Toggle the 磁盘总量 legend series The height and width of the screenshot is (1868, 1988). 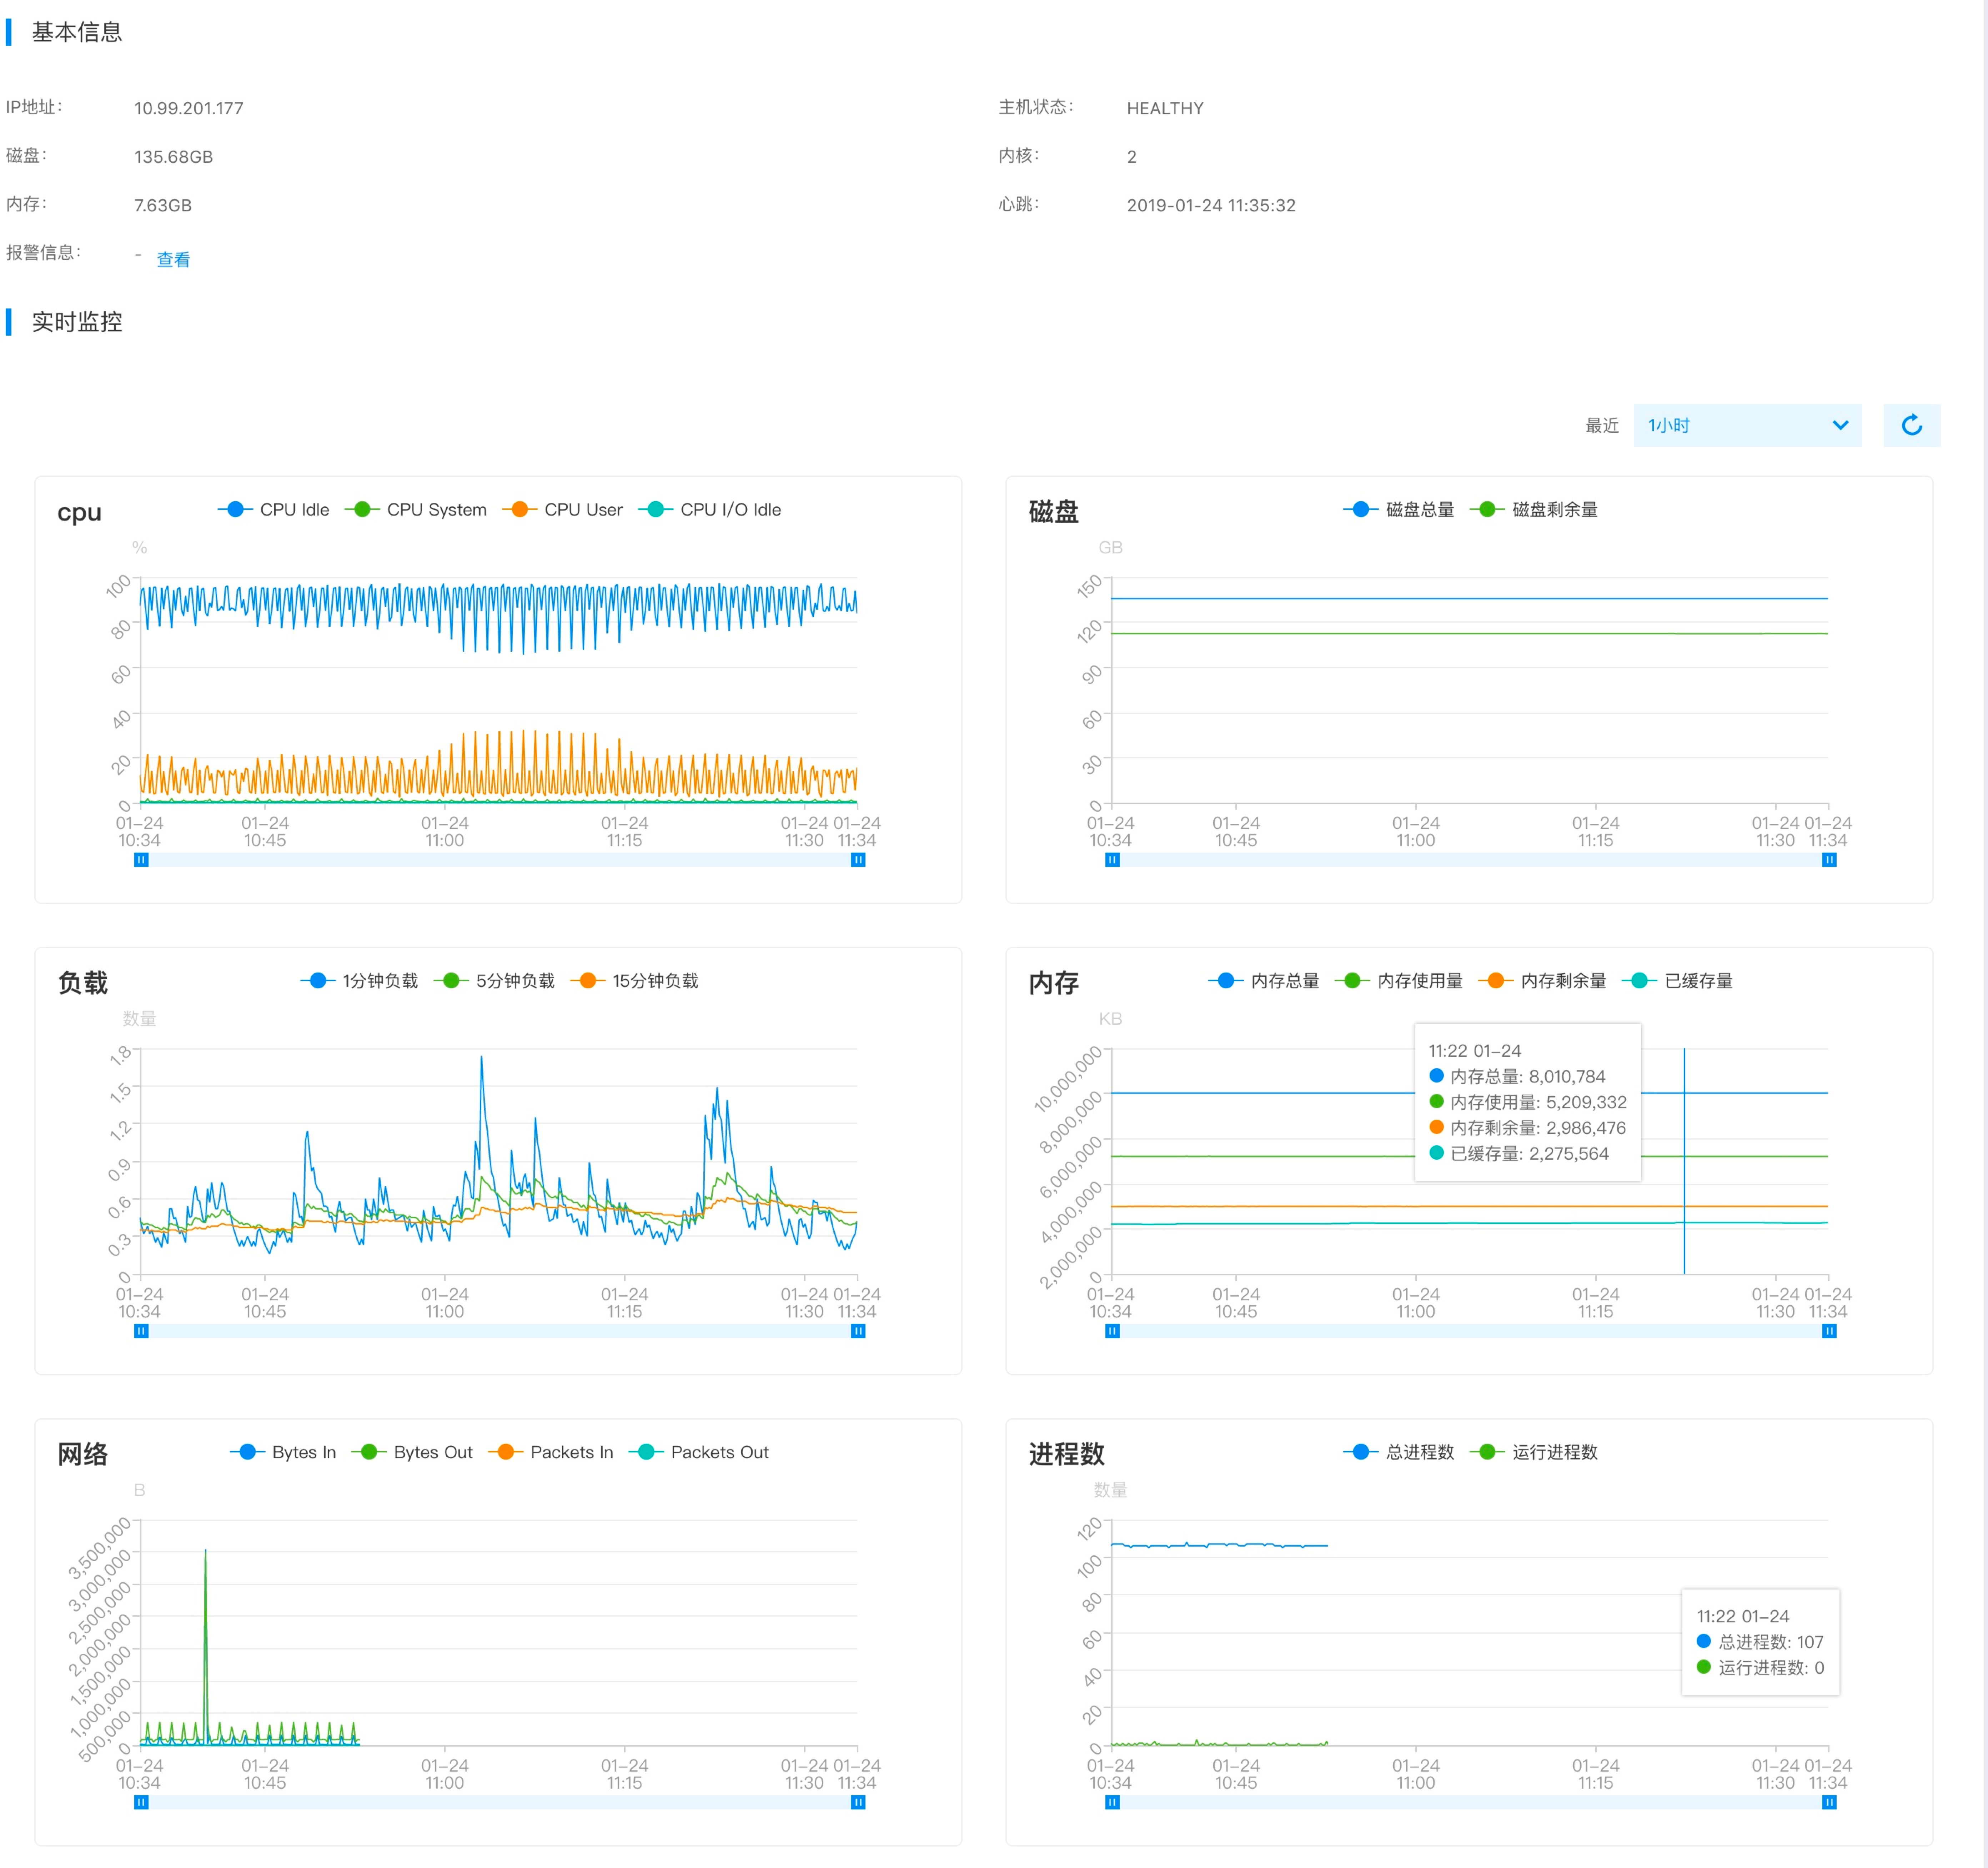click(x=1399, y=510)
